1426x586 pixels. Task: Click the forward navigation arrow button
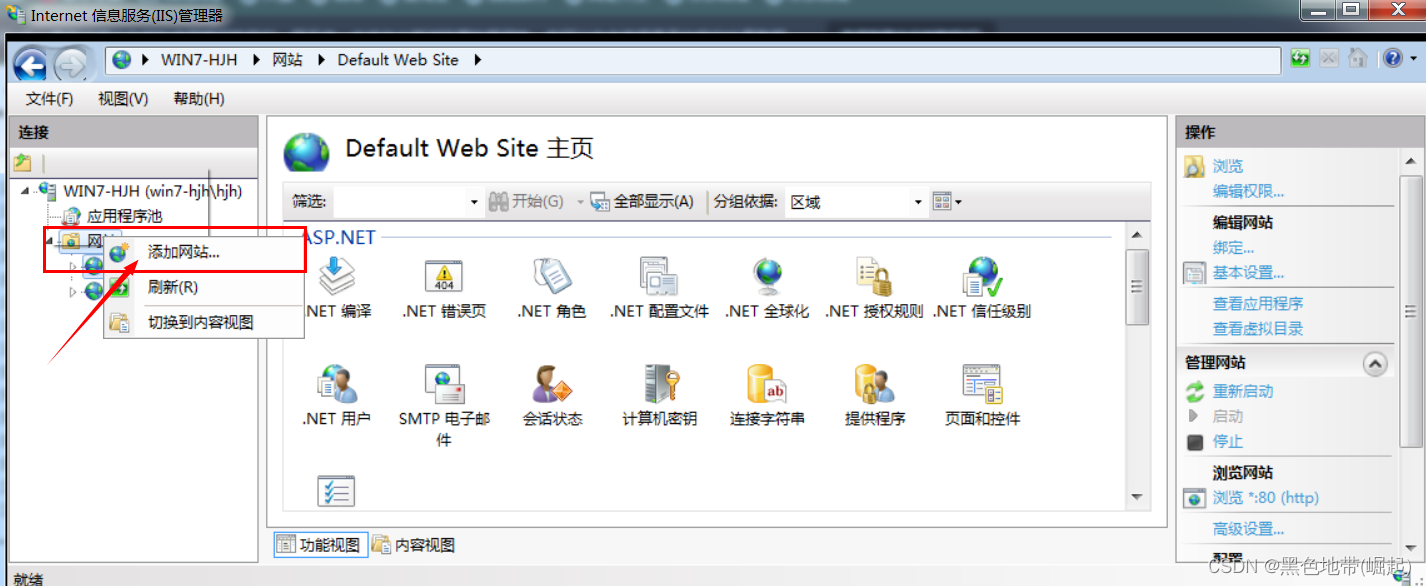tap(70, 65)
